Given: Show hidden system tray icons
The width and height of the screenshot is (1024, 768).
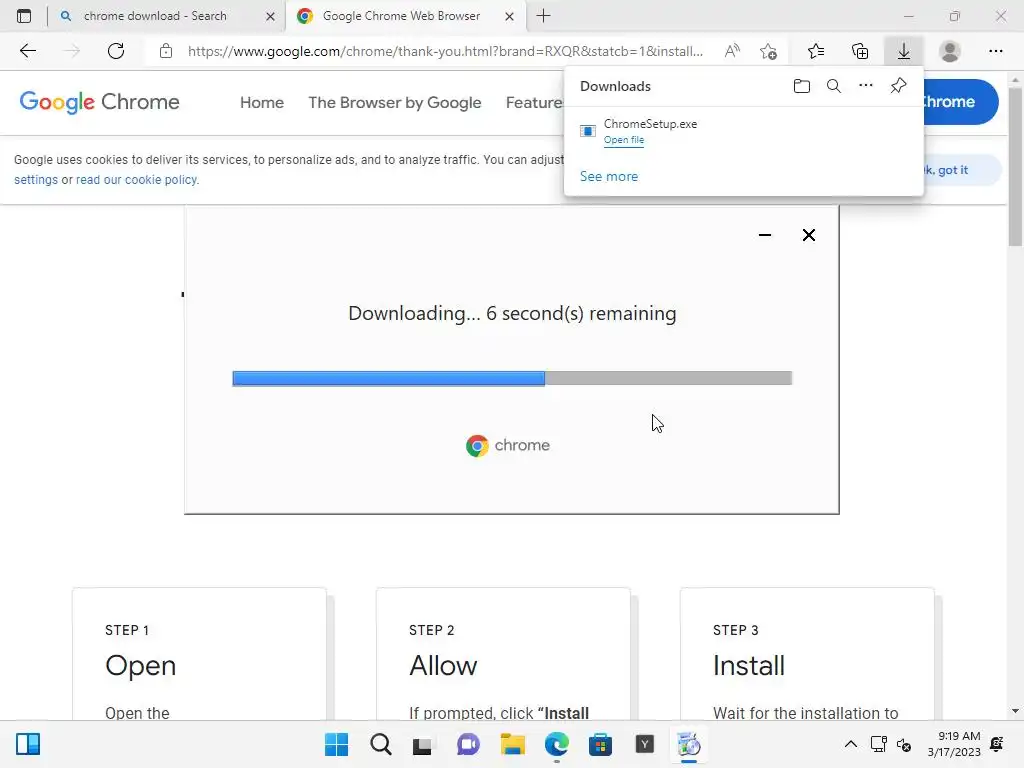Looking at the screenshot, I should coord(850,744).
